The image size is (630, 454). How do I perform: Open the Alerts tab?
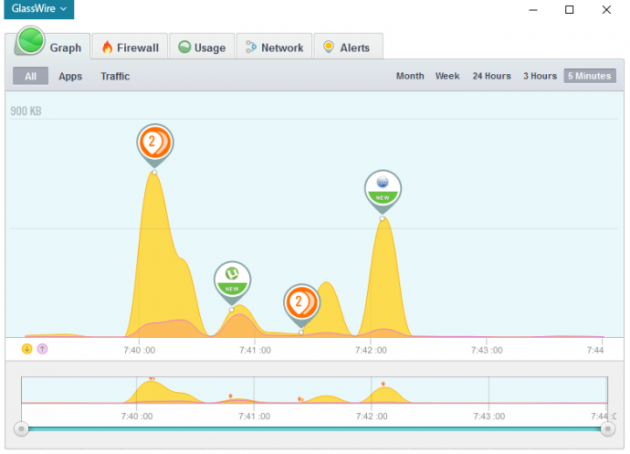click(348, 47)
